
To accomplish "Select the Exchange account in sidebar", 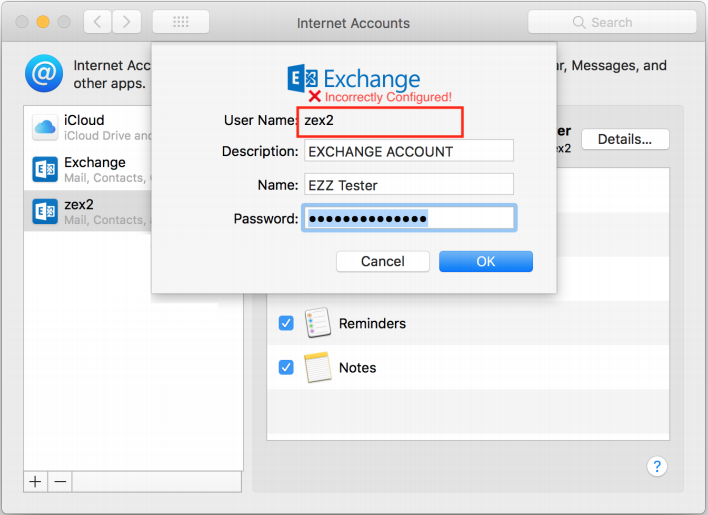I will [88, 169].
